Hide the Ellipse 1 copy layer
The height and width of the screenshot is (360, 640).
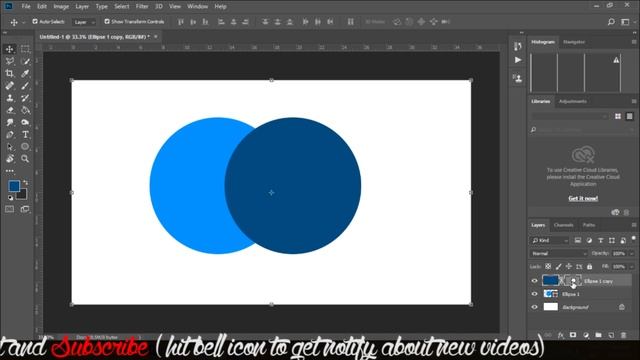point(534,281)
